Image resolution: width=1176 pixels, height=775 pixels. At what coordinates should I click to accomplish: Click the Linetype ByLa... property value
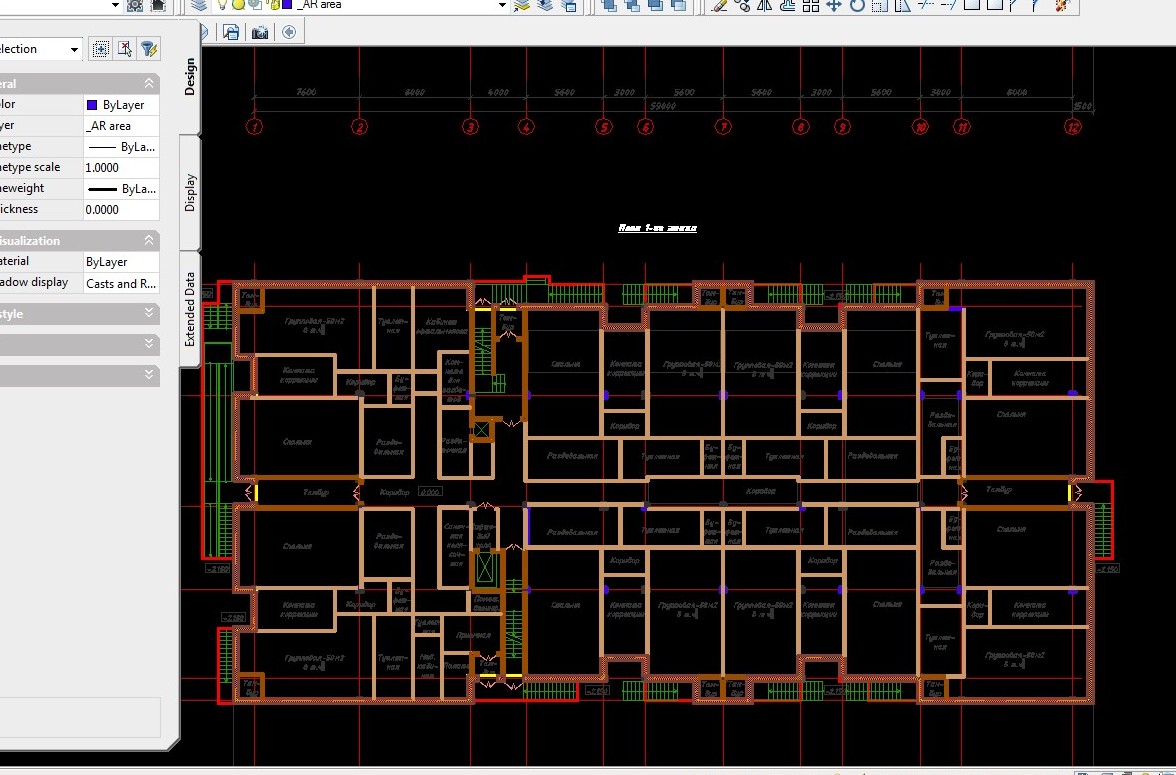click(122, 147)
